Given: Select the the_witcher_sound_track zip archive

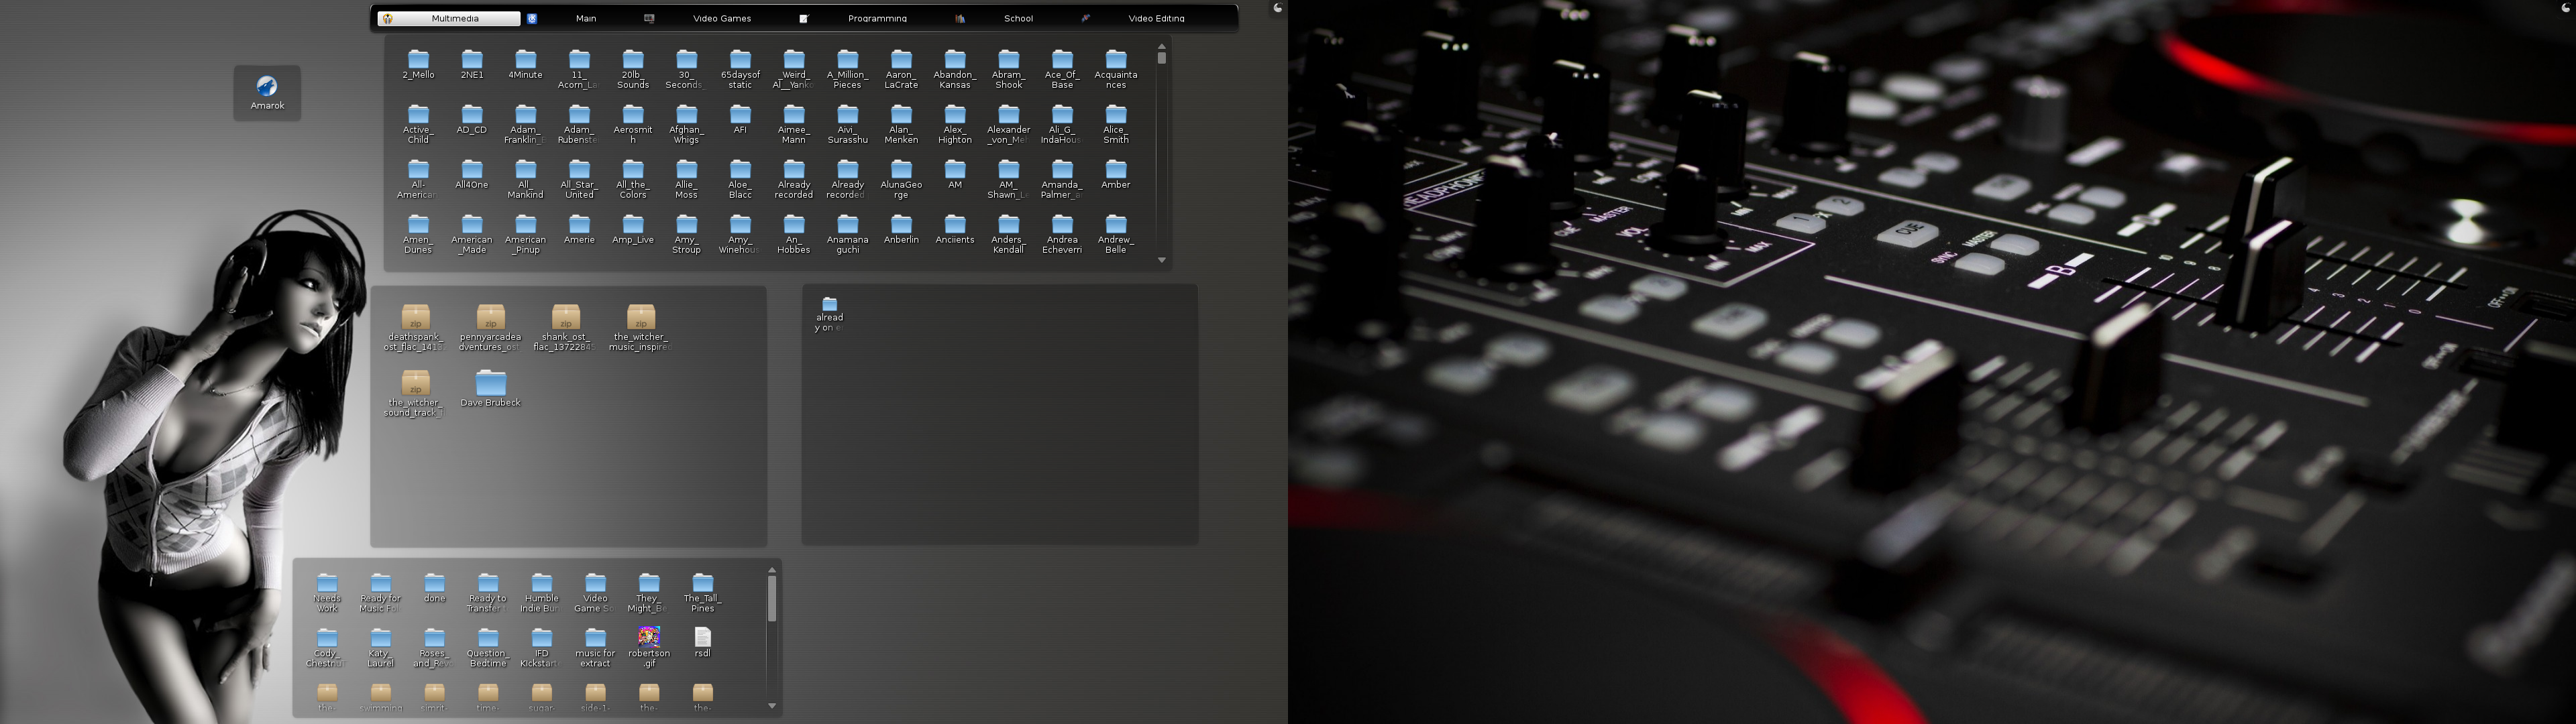Looking at the screenshot, I should pyautogui.click(x=415, y=393).
